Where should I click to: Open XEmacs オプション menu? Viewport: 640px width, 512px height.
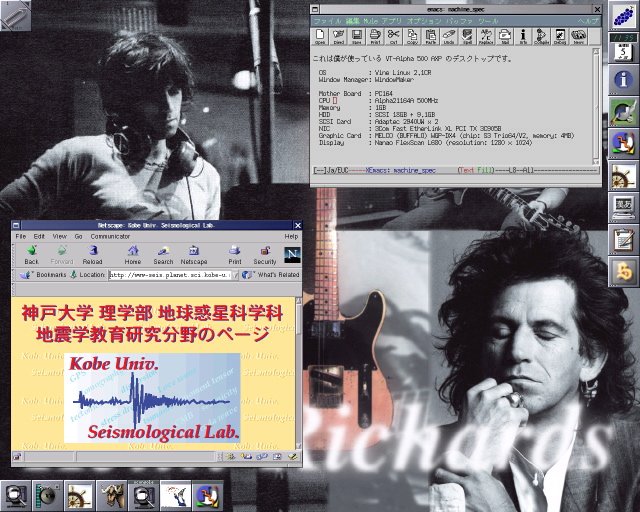[424, 21]
